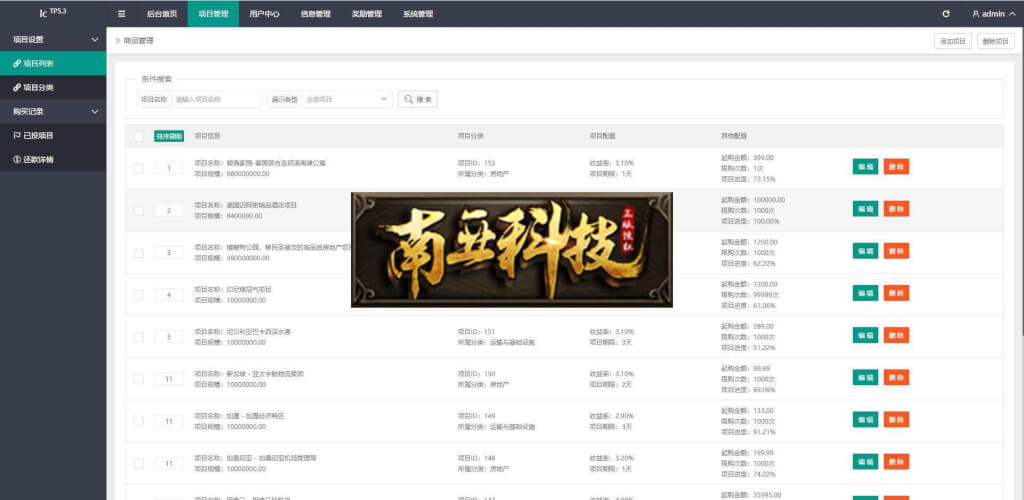Check the row with project ID 153
The height and width of the screenshot is (500, 1024).
click(x=138, y=168)
